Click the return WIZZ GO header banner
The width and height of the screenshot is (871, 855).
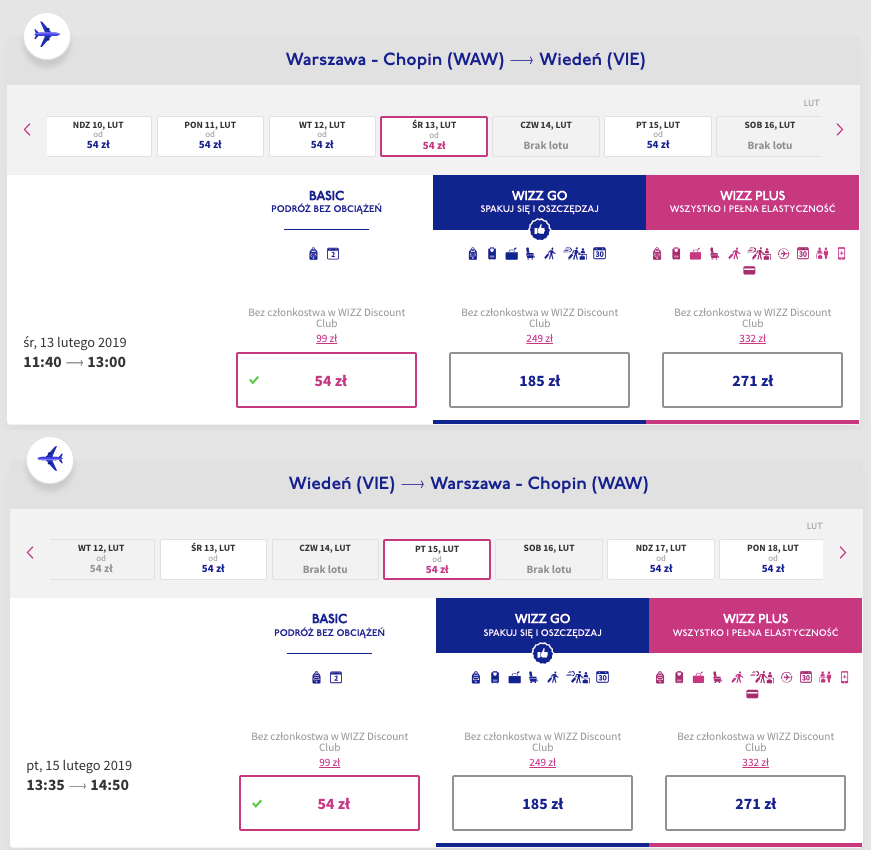[x=542, y=625]
